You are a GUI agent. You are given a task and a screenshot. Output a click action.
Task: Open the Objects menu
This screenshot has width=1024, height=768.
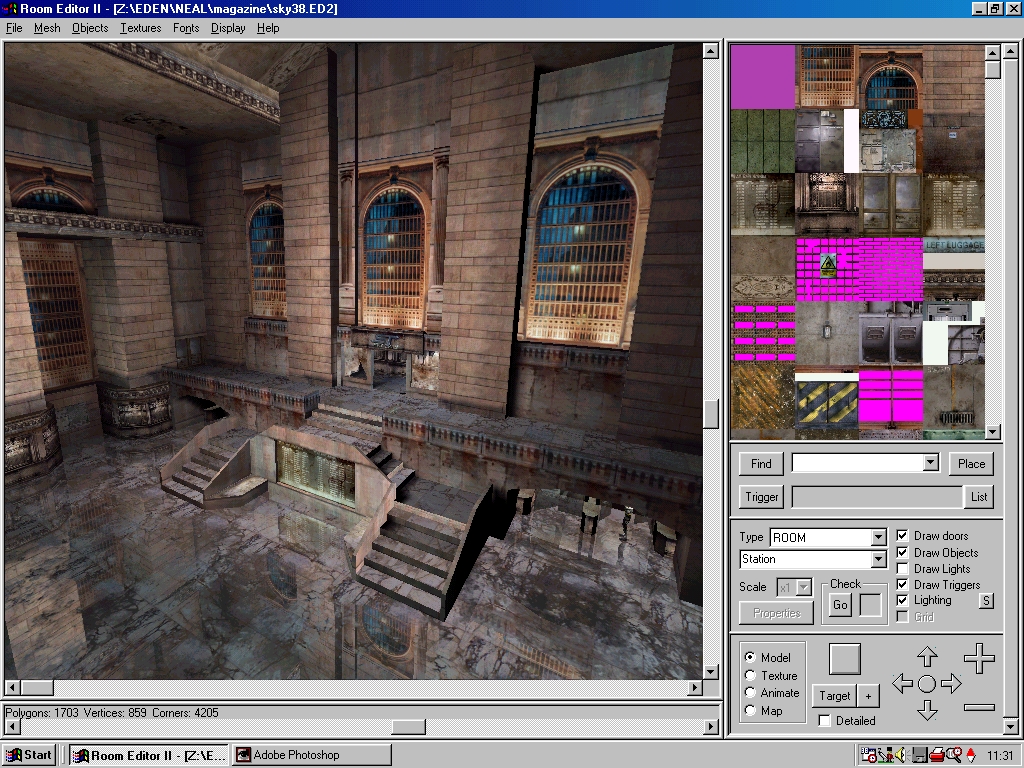coord(90,28)
